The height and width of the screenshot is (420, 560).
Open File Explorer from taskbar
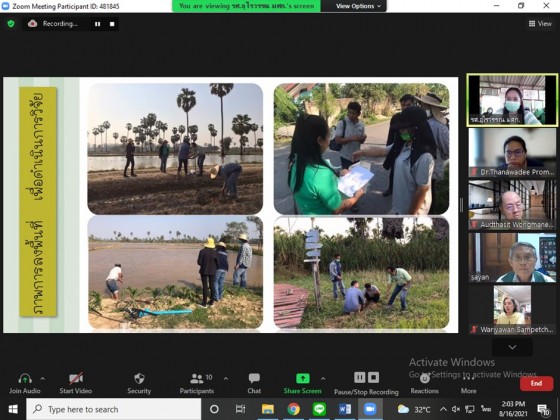[x=268, y=409]
